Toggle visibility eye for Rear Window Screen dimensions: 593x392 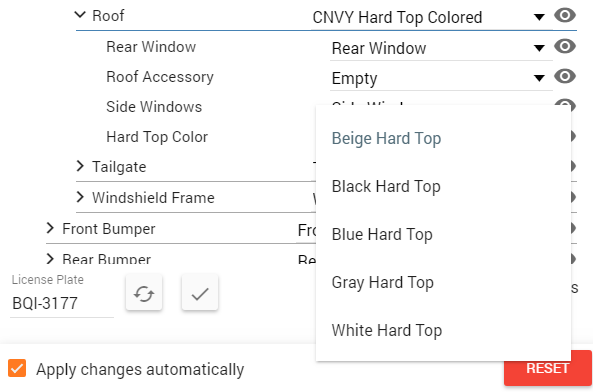[x=565, y=46]
